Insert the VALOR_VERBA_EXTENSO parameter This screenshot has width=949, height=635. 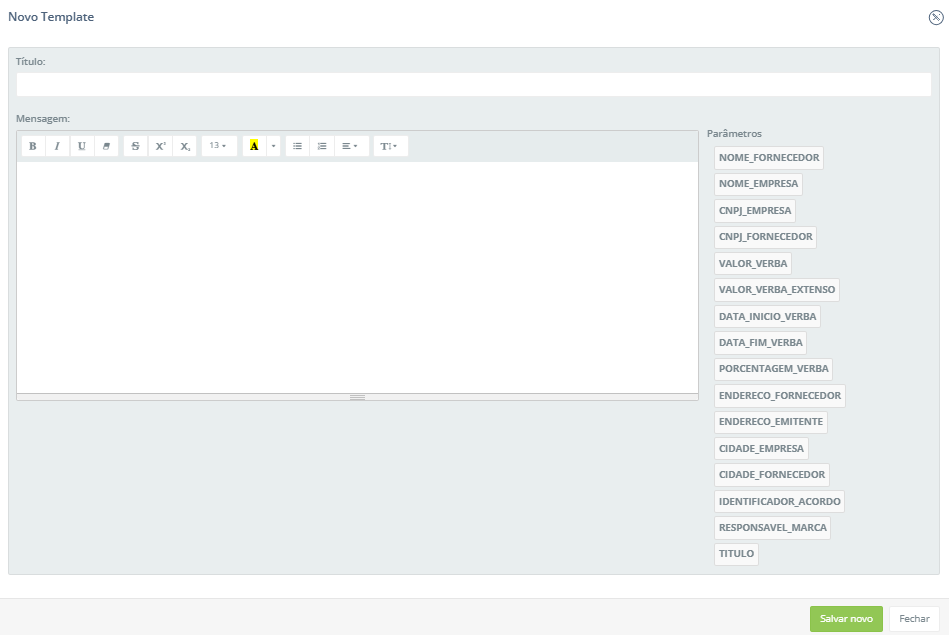pyautogui.click(x=776, y=290)
